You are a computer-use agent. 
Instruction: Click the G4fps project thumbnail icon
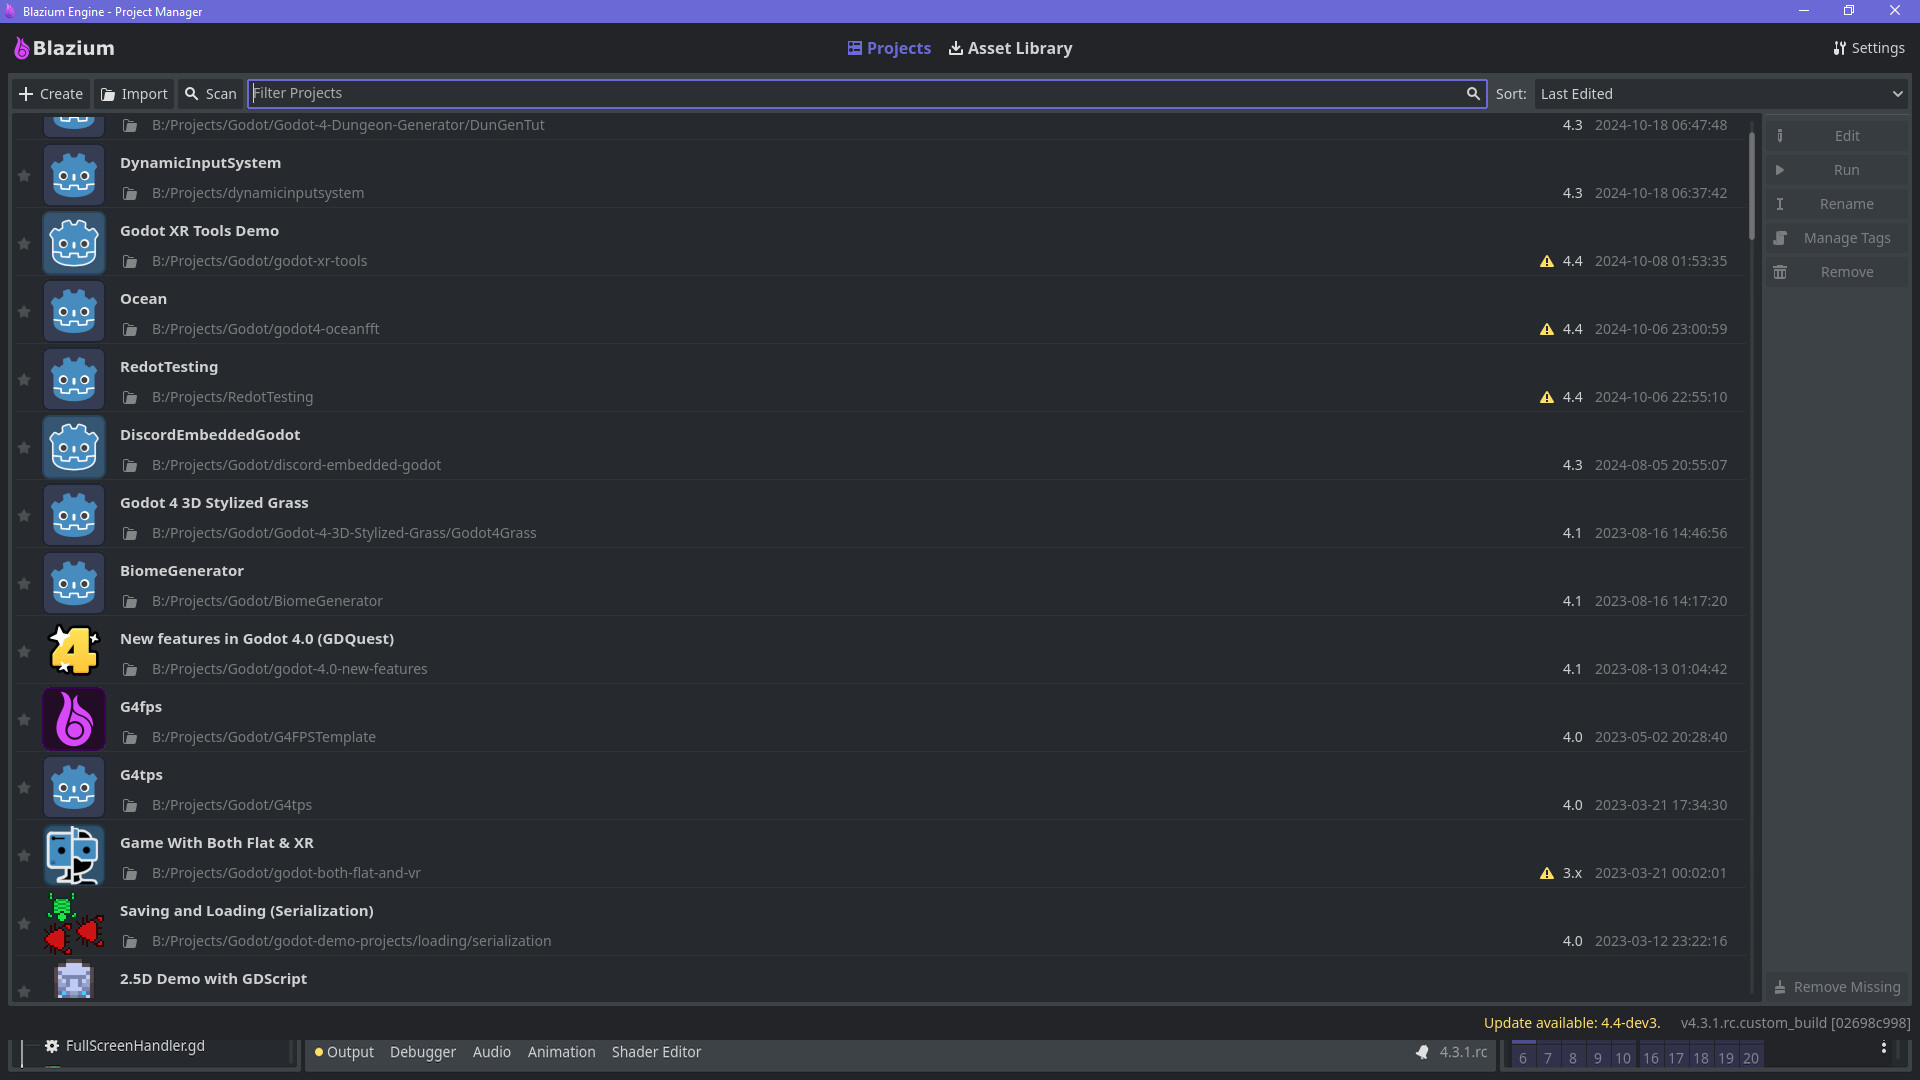pos(73,718)
